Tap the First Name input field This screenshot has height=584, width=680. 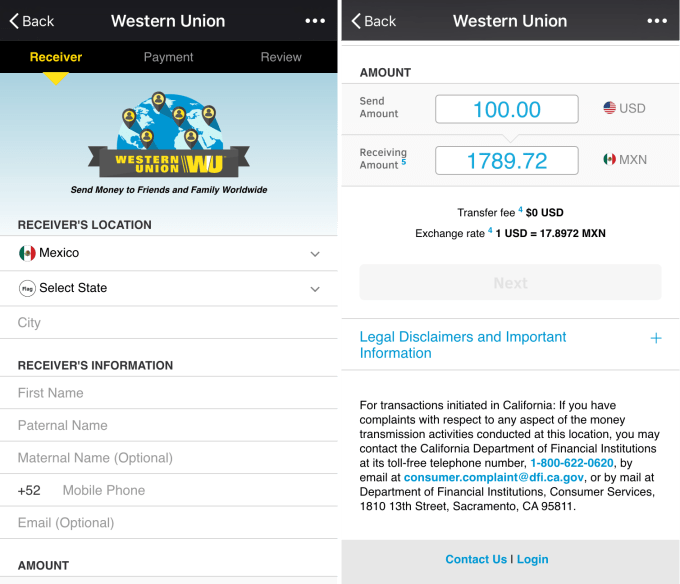click(169, 393)
